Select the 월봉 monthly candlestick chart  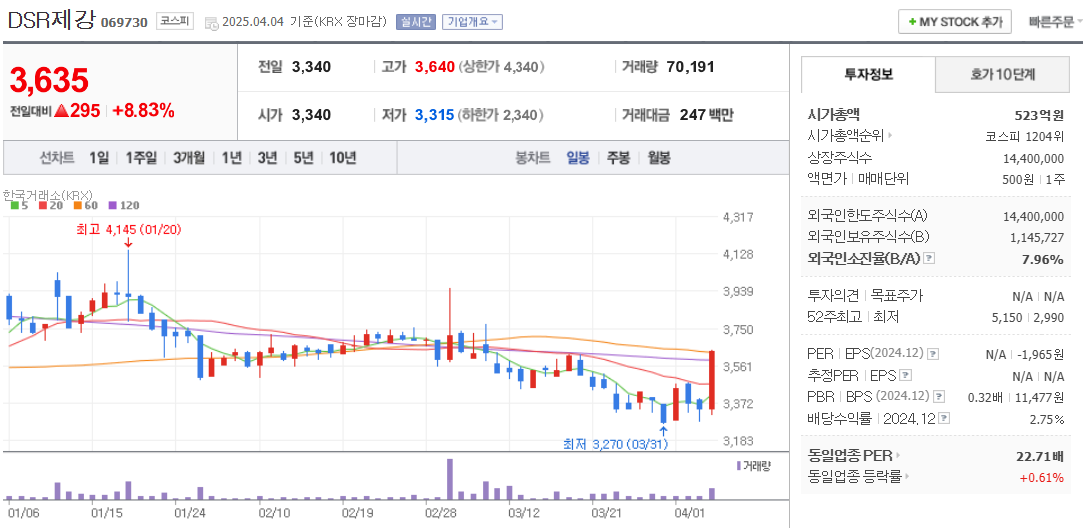(658, 158)
